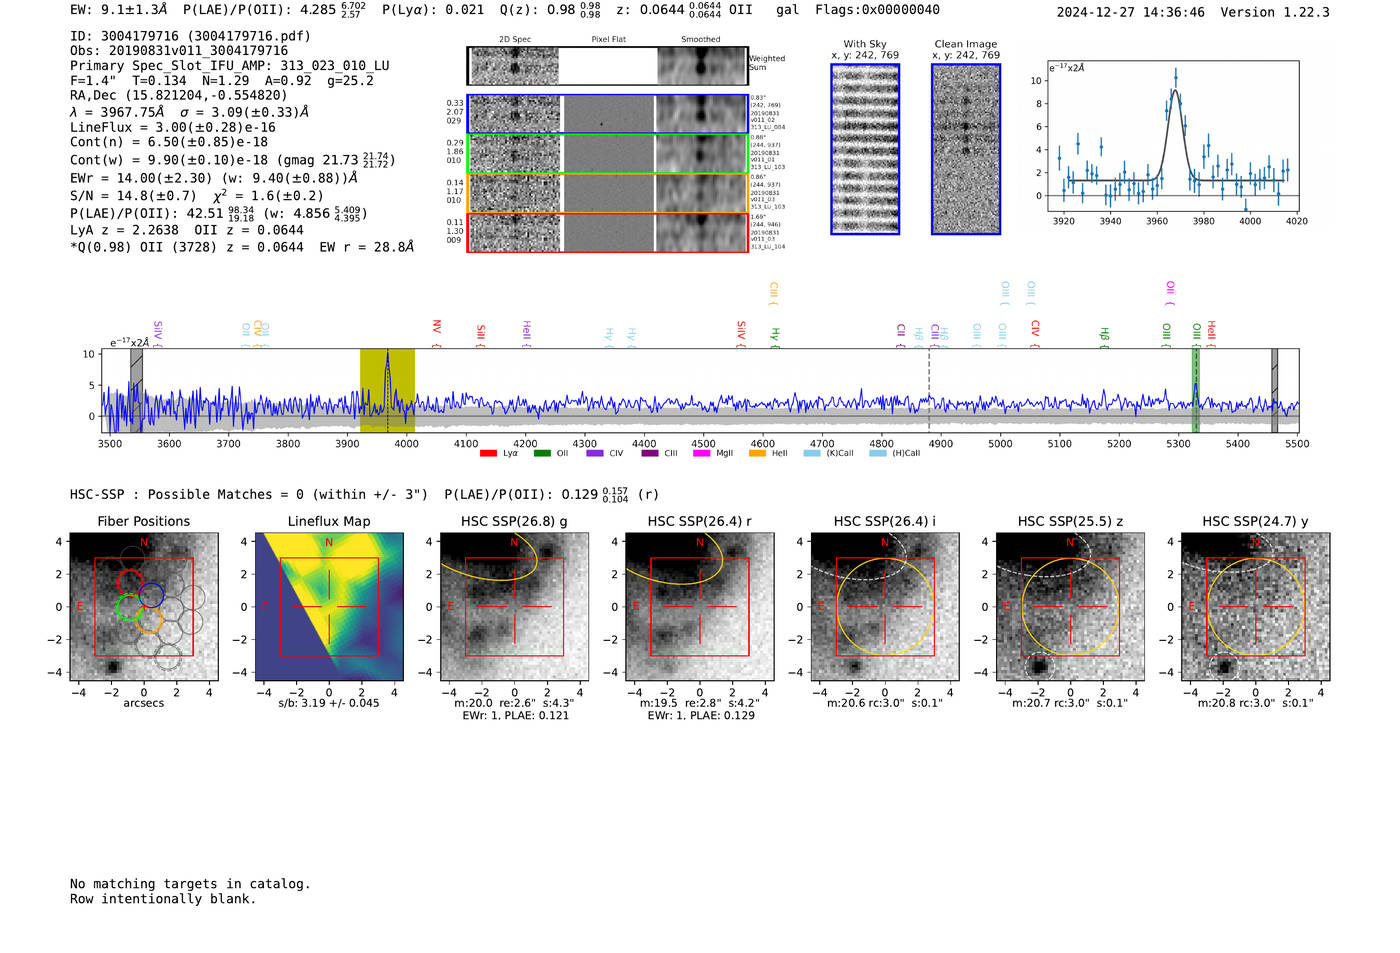Open the HSC SSP(26.8) g image
Image resolution: width=1400 pixels, height=953 pixels.
(x=514, y=607)
